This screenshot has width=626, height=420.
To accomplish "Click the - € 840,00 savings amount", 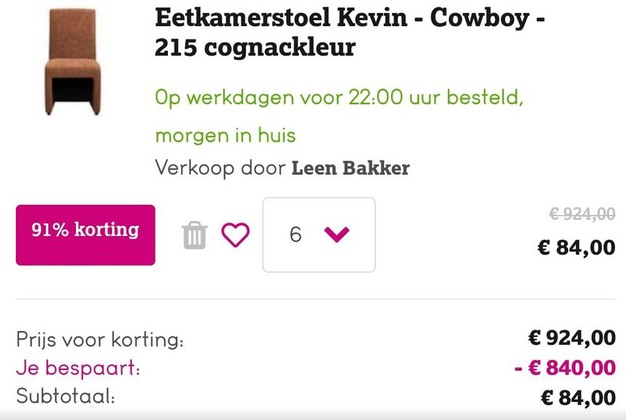I will coord(565,368).
